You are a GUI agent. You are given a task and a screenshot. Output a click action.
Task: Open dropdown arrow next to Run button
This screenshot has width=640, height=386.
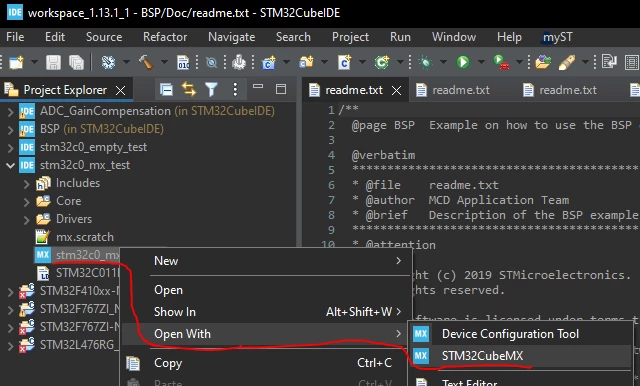click(x=481, y=63)
